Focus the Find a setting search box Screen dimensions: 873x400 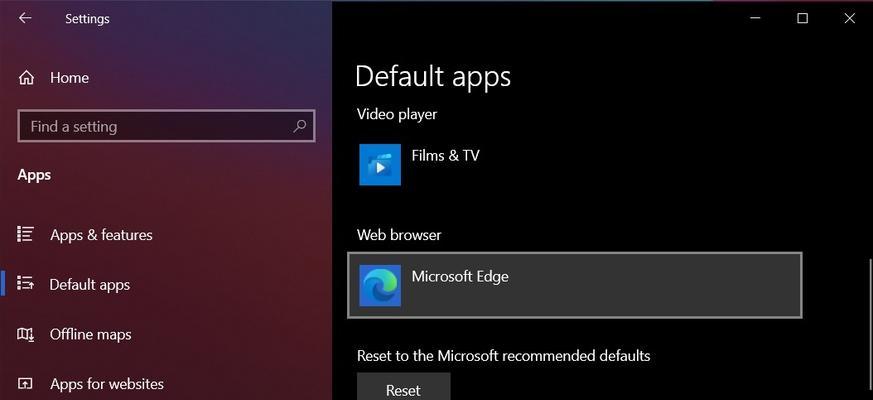166,126
